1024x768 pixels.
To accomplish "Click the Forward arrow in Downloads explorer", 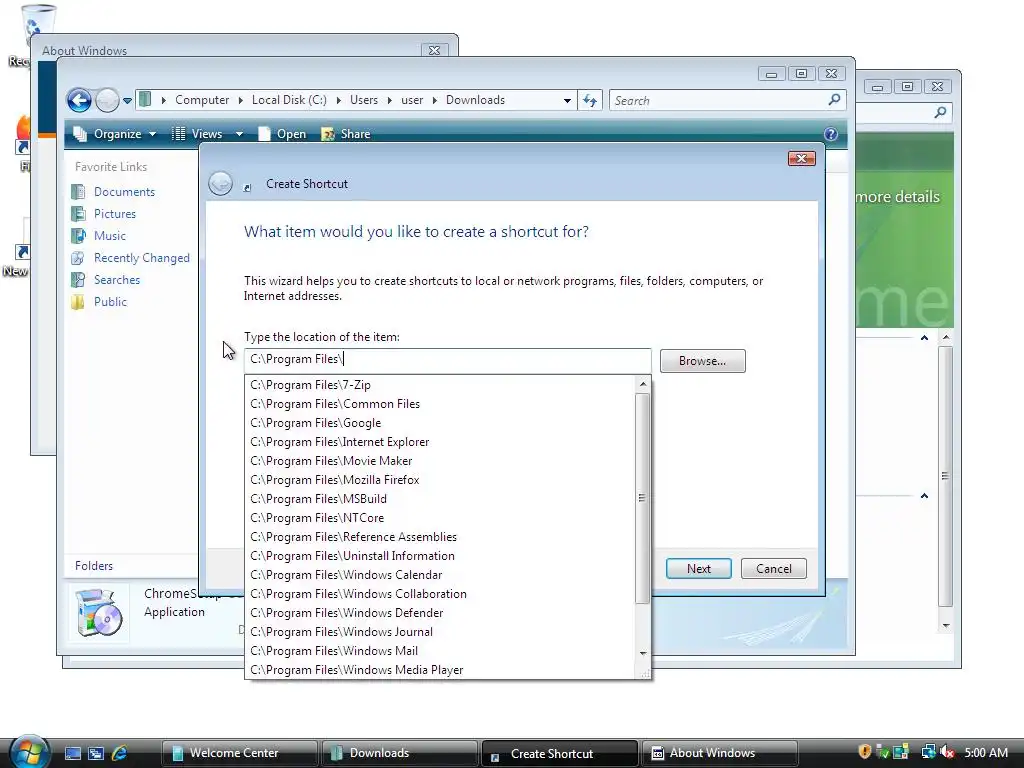I will [x=107, y=101].
